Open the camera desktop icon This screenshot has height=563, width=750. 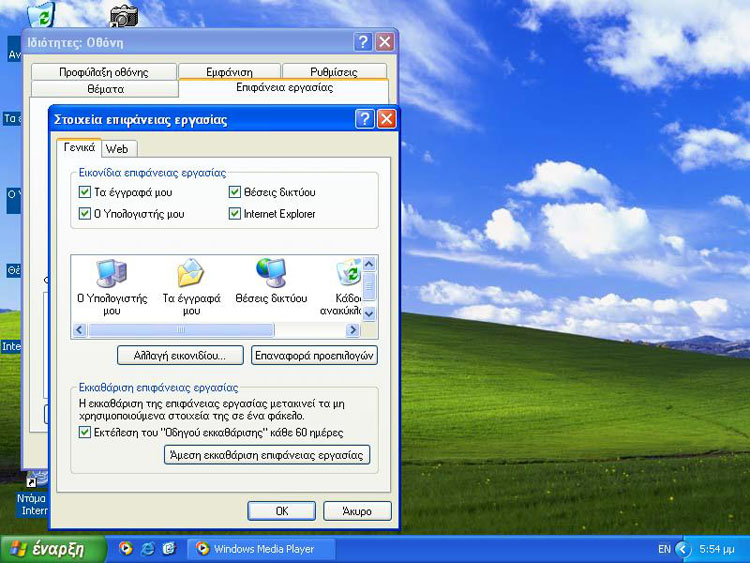(124, 16)
